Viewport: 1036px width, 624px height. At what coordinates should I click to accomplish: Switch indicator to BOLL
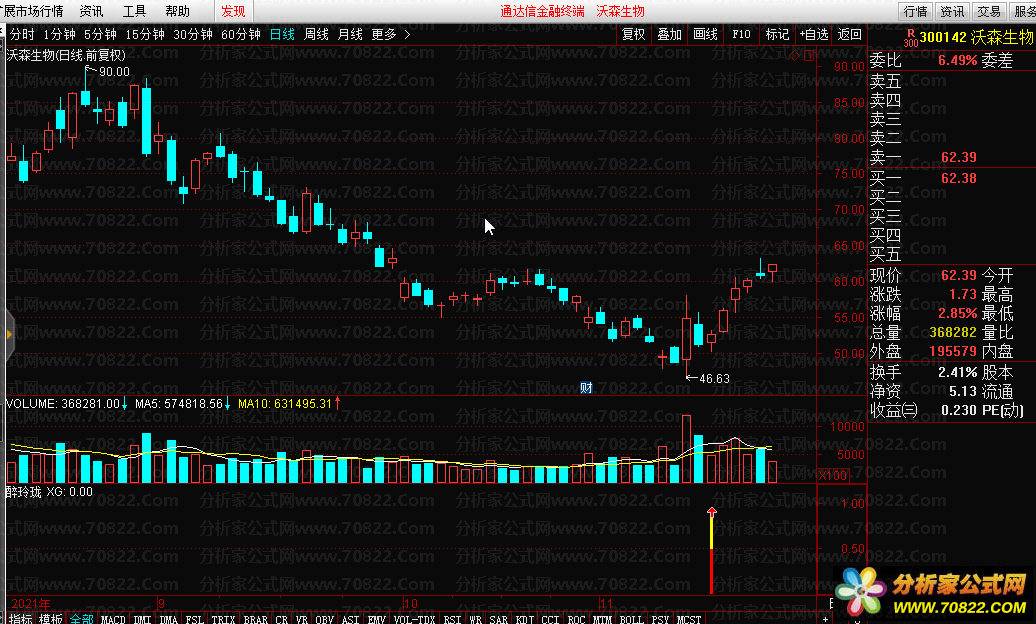click(x=631, y=619)
